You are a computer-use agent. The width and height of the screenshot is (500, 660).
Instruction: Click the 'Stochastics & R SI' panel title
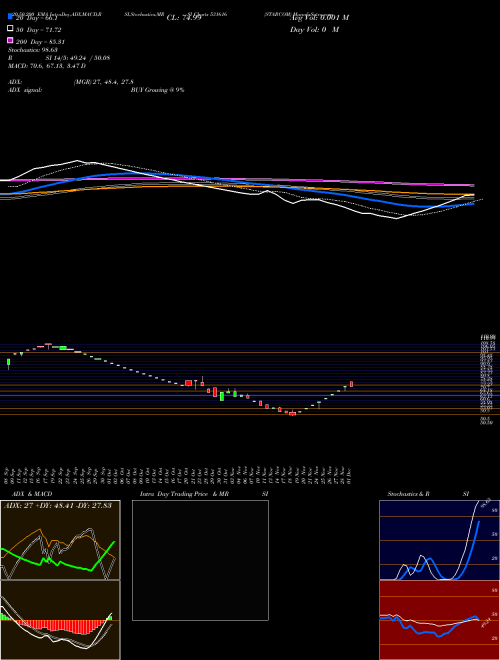[x=428, y=494]
